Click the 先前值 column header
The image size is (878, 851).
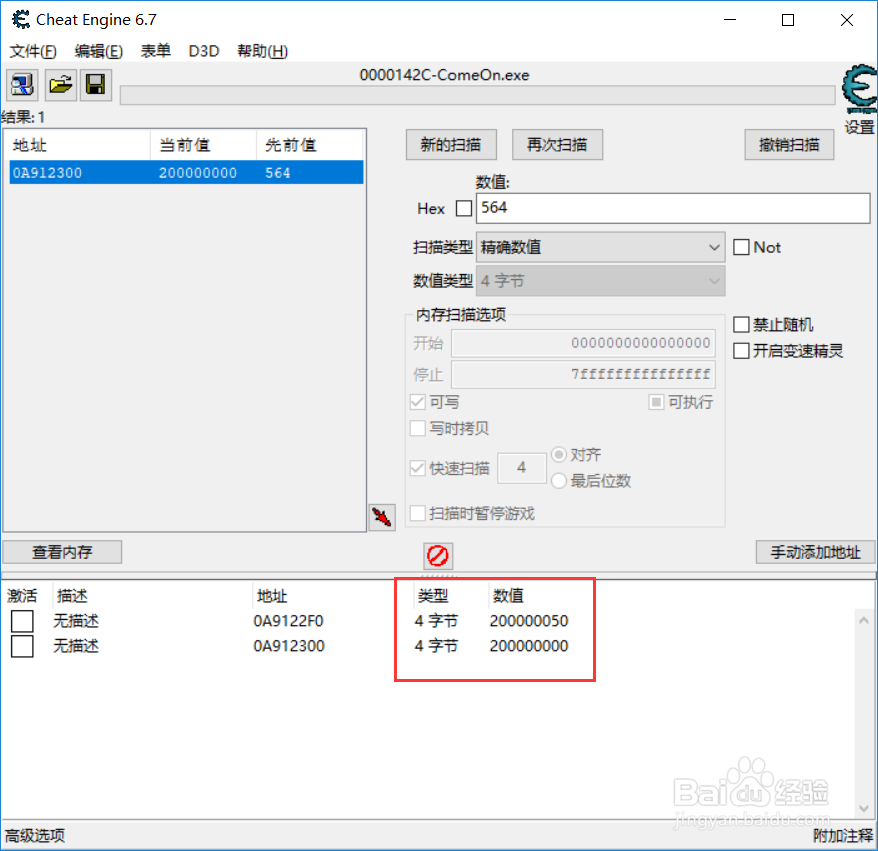pos(310,145)
